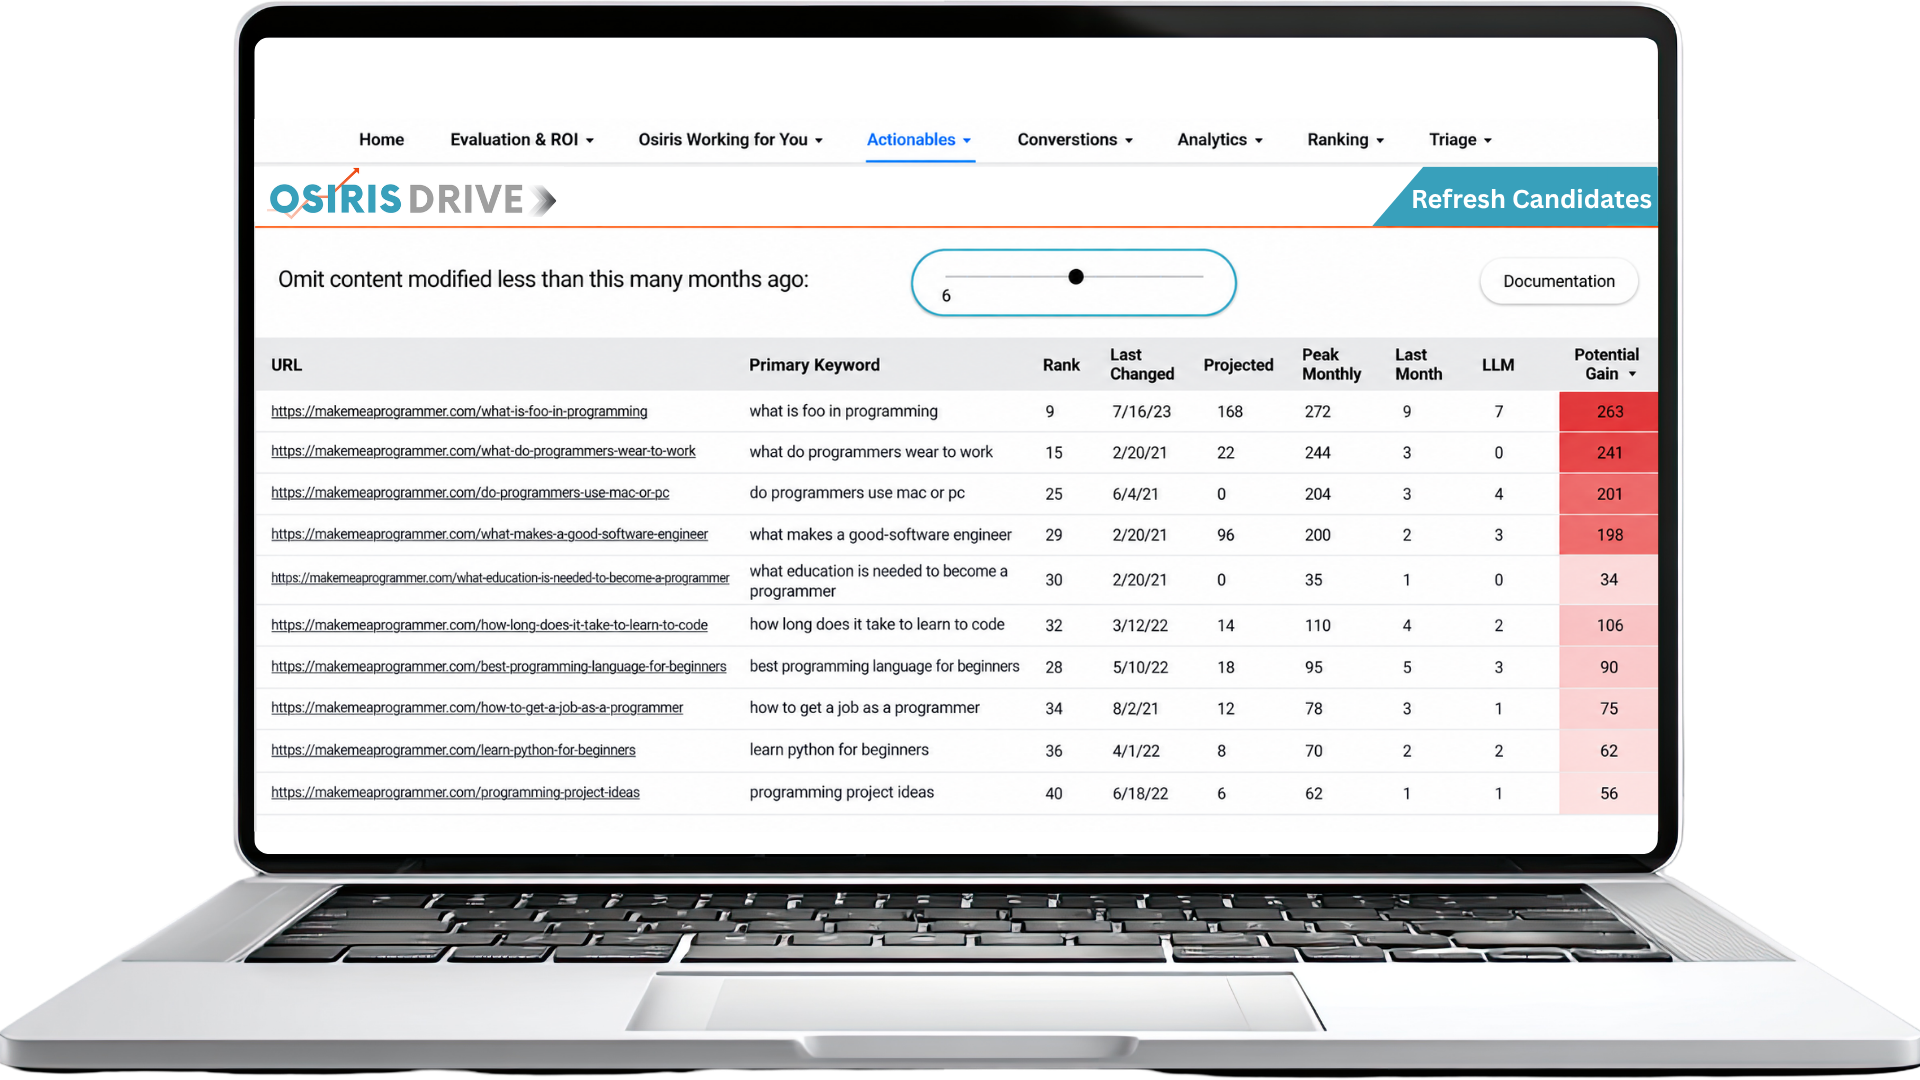1920x1080 pixels.
Task: Click keyword 'what is foo in programming'
Action: point(843,411)
